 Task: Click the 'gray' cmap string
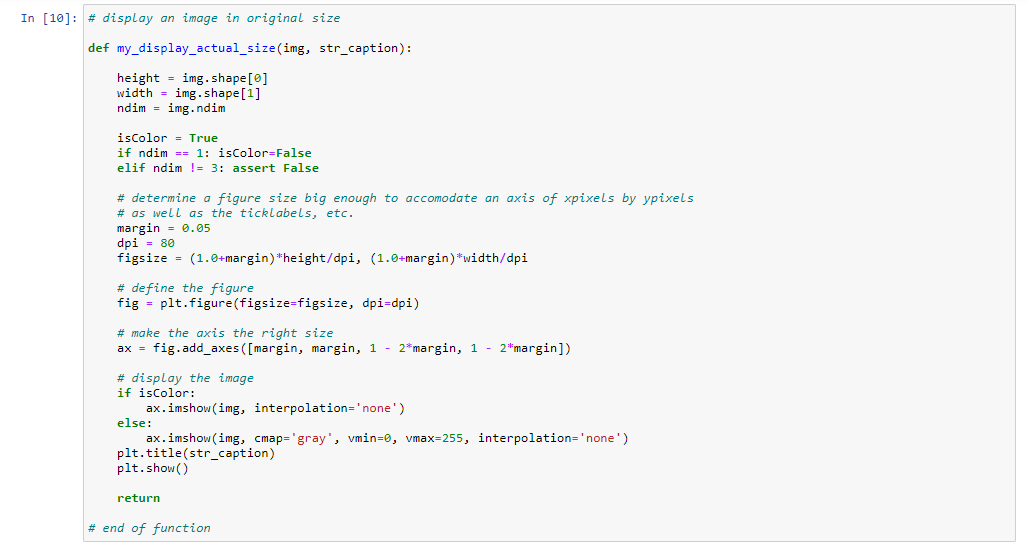[x=312, y=439]
